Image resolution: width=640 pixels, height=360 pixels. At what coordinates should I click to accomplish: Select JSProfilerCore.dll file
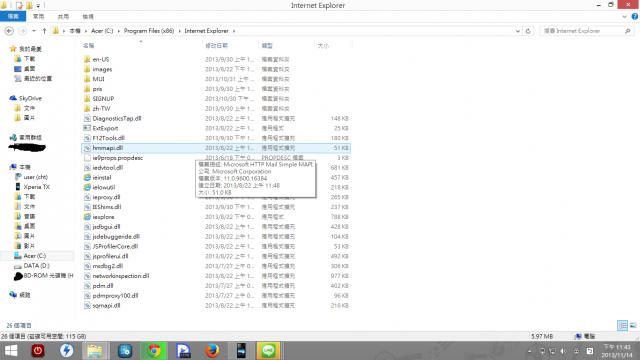tap(115, 246)
